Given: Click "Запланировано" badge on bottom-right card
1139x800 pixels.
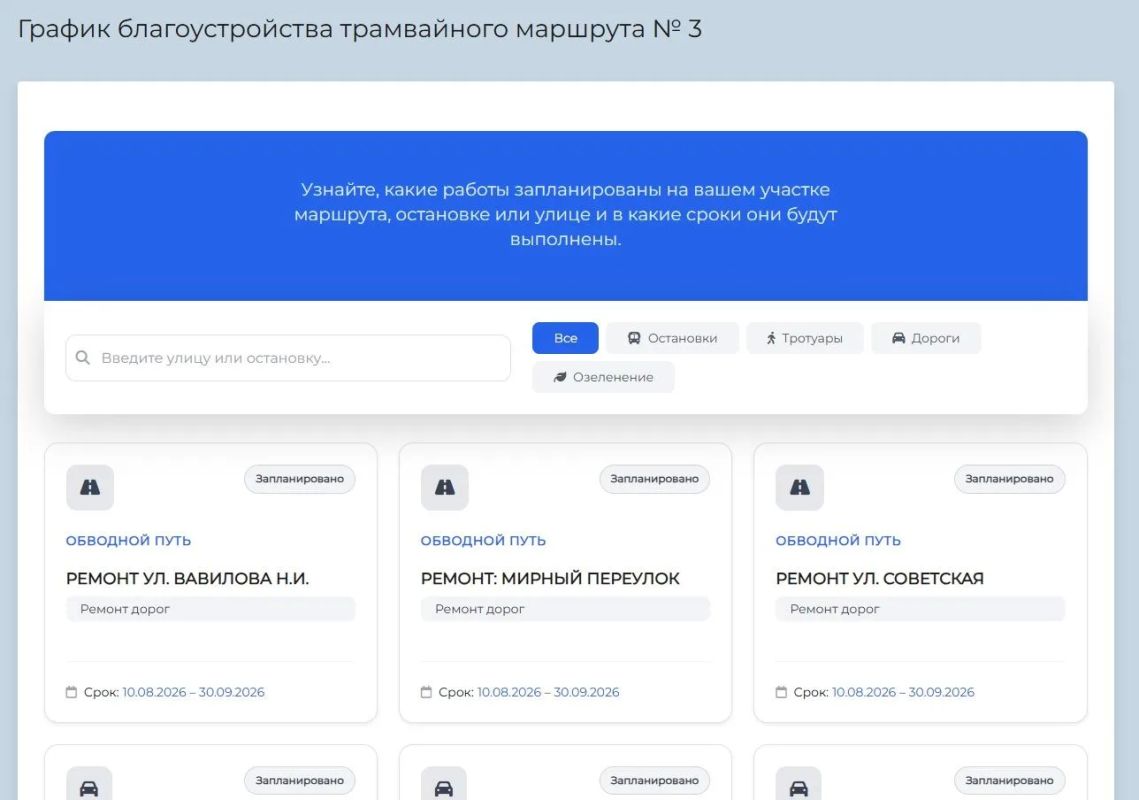Looking at the screenshot, I should (1009, 780).
